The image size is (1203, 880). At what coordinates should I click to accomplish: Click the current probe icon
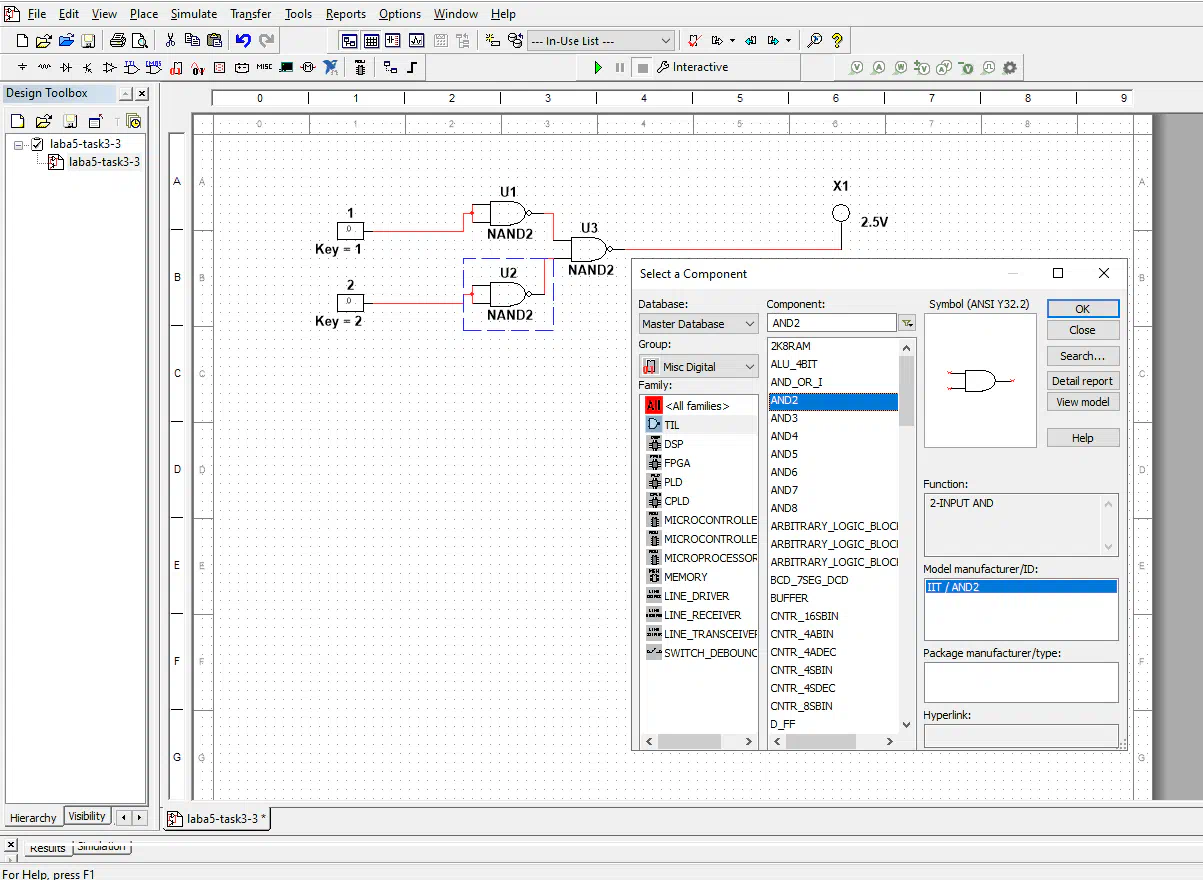(x=879, y=68)
